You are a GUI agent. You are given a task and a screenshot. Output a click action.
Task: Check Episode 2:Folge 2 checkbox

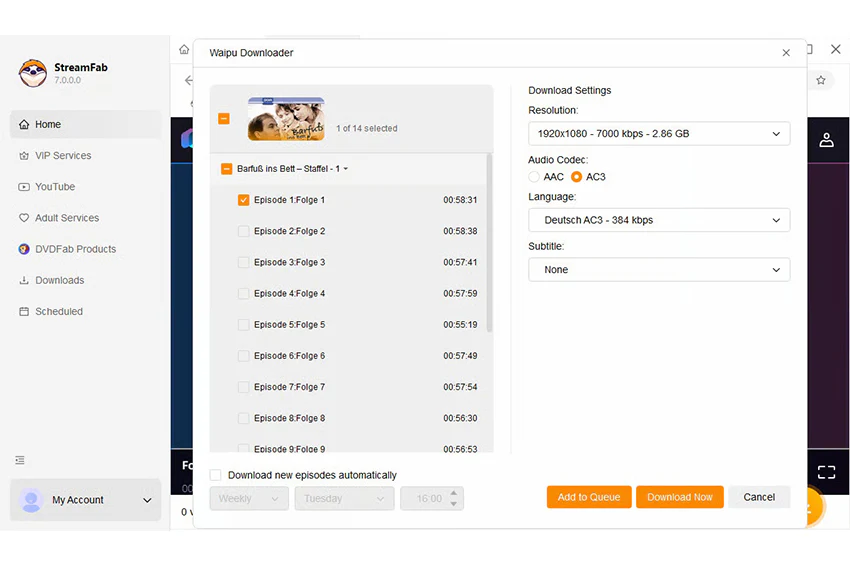coord(243,231)
